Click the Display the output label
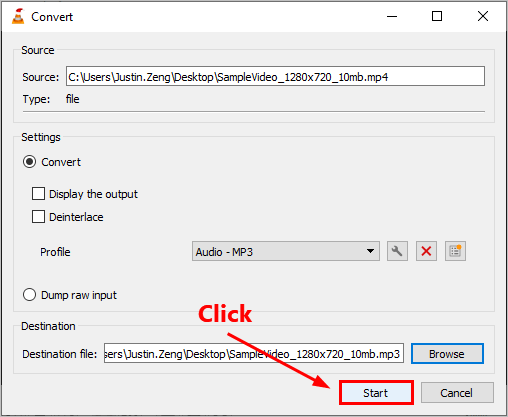Image resolution: width=508 pixels, height=417 pixels. [x=93, y=194]
